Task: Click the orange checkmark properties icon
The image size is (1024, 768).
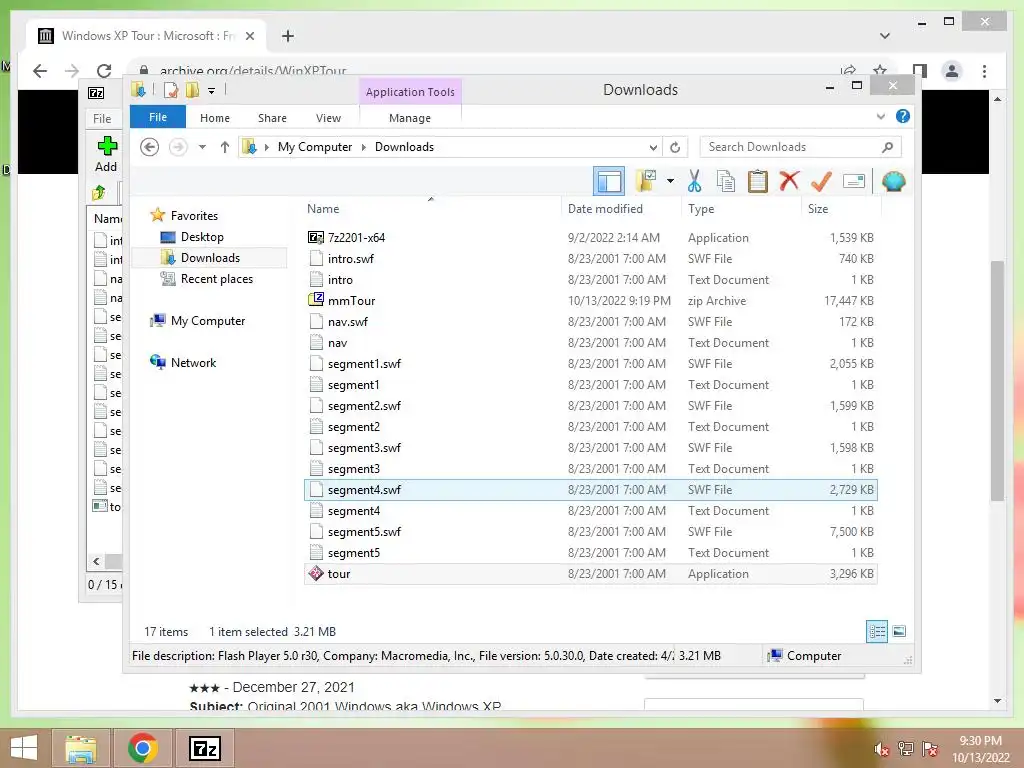Action: [x=821, y=181]
